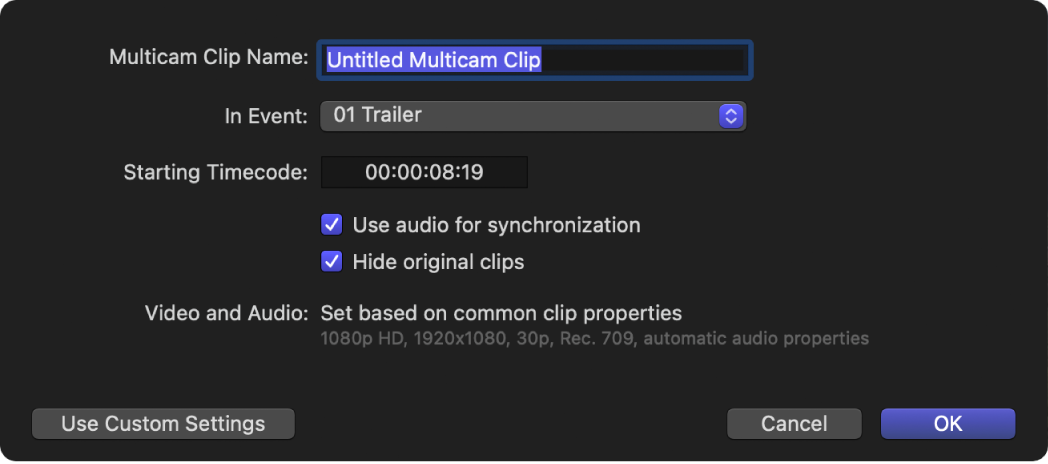This screenshot has height=464, width=1048.
Task: Toggle the Use audio for synchronization checkbox
Action: [x=331, y=225]
